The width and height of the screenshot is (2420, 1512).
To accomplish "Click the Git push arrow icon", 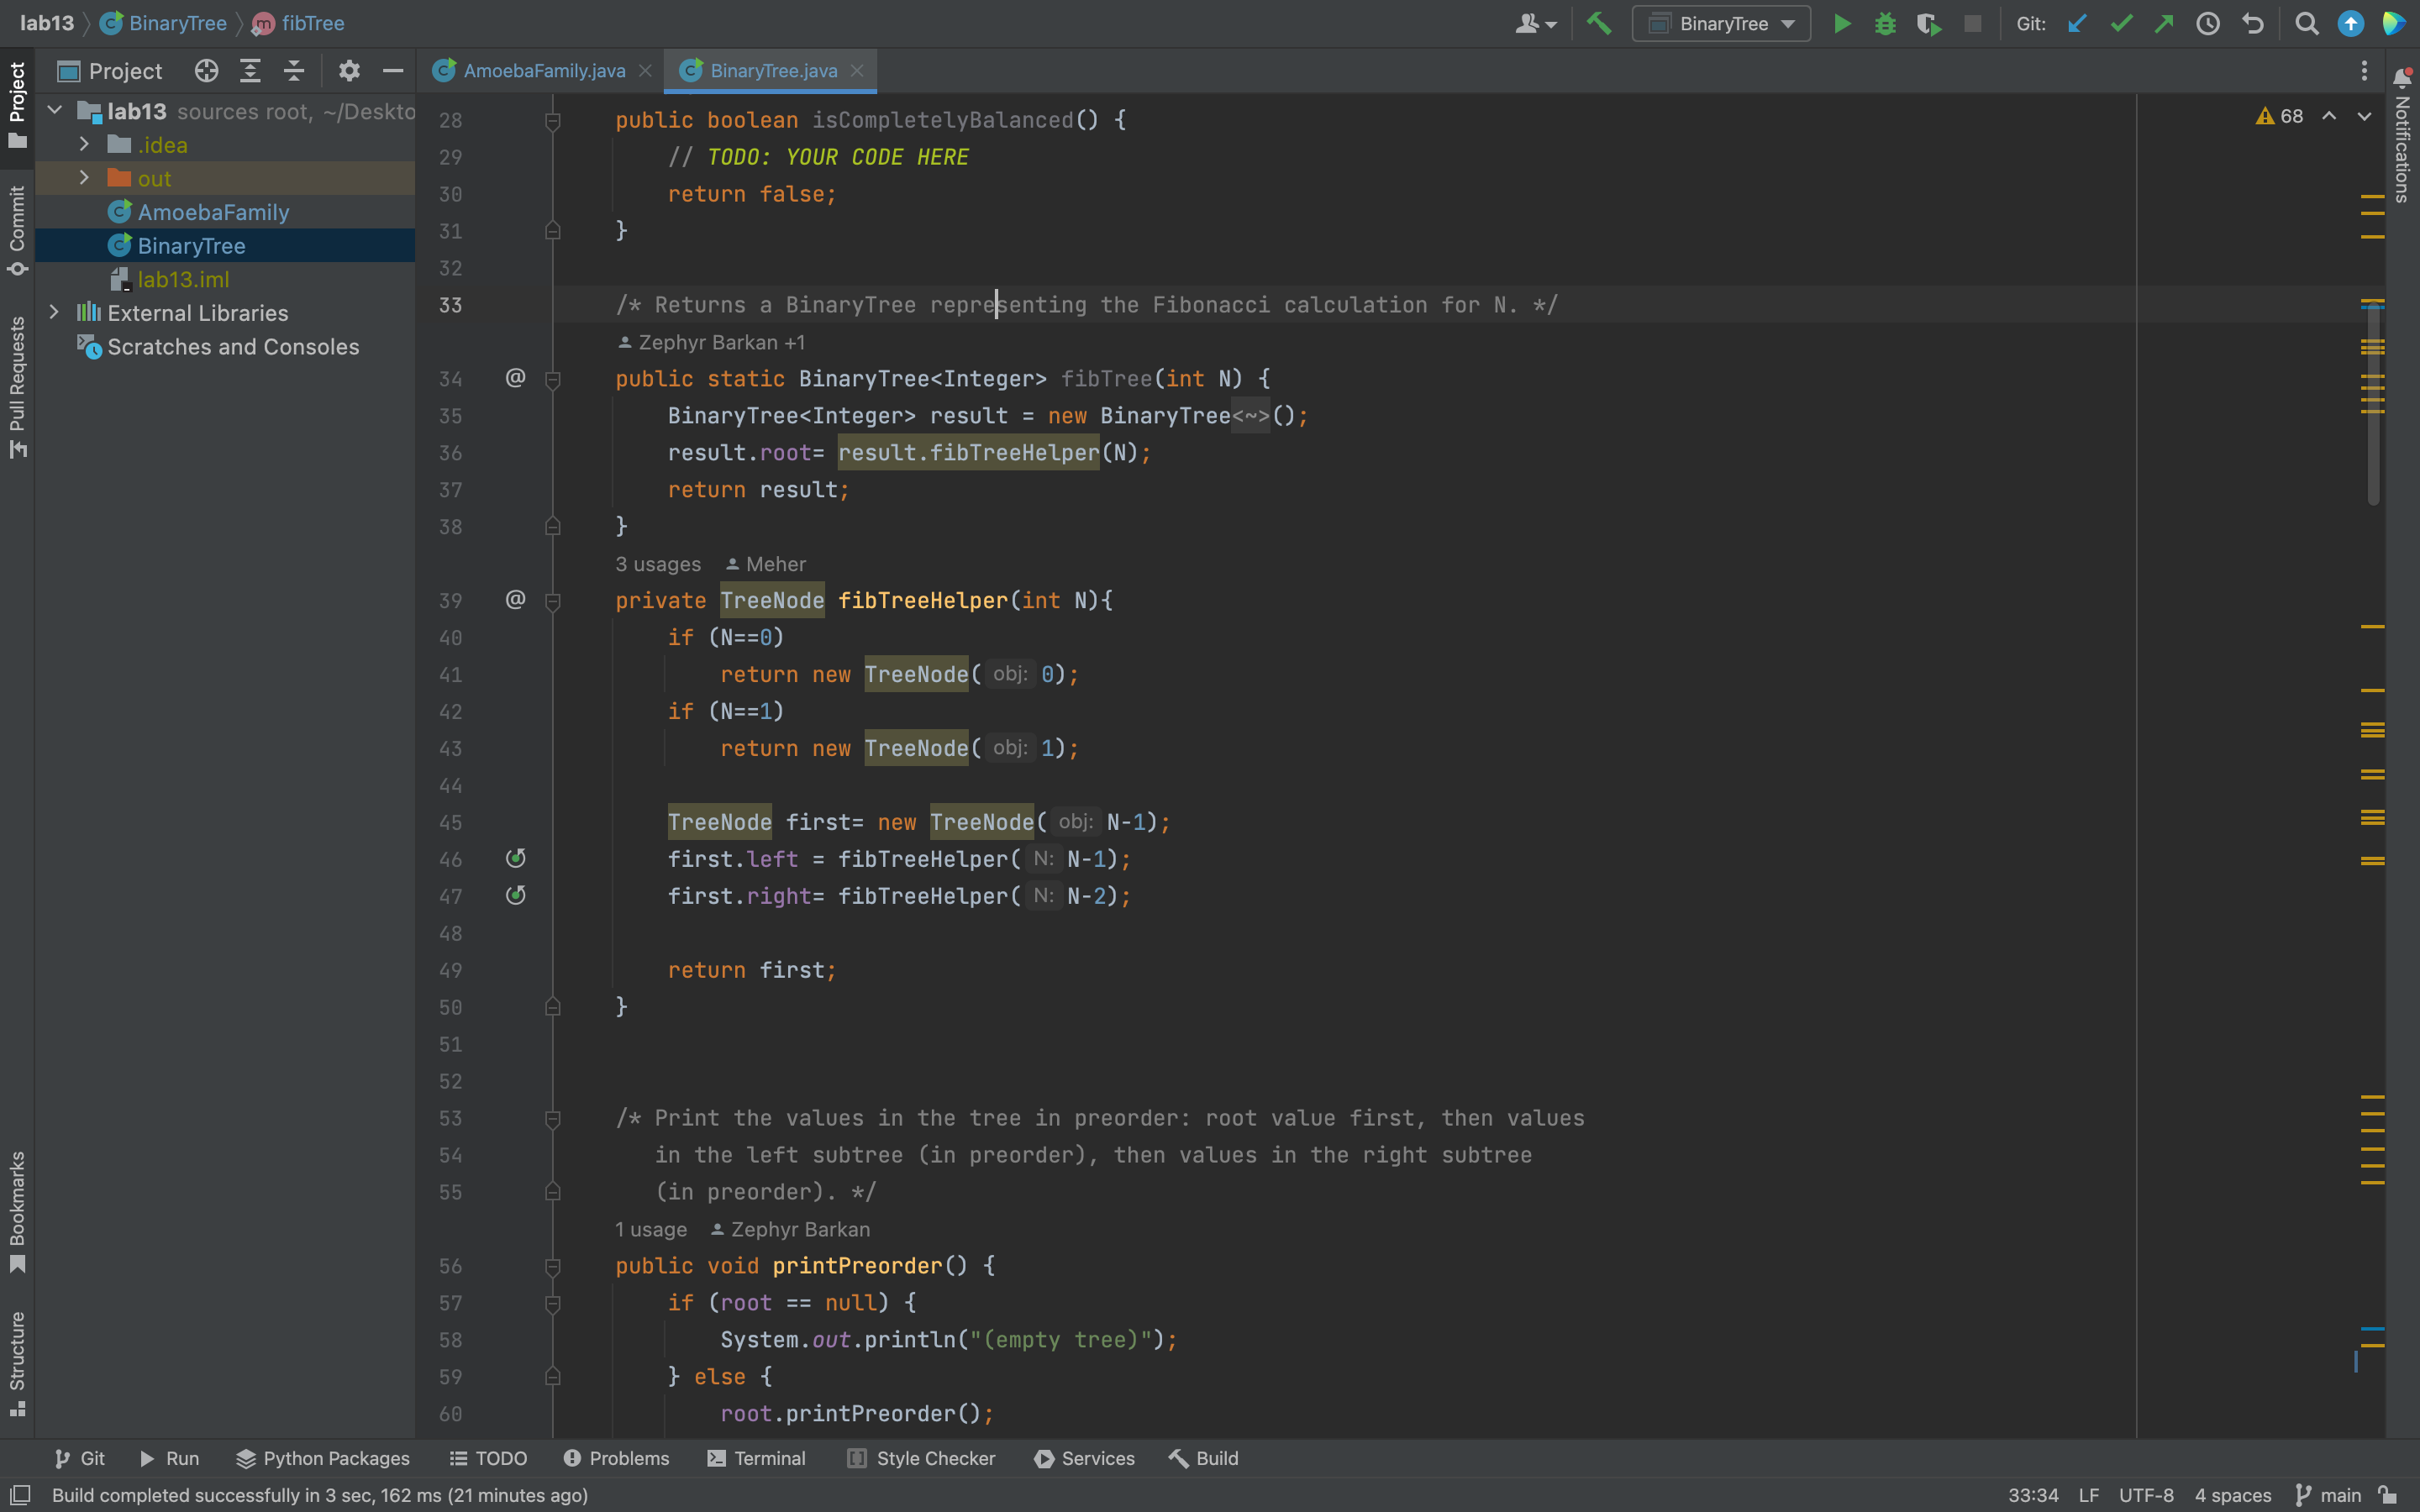I will (2164, 24).
